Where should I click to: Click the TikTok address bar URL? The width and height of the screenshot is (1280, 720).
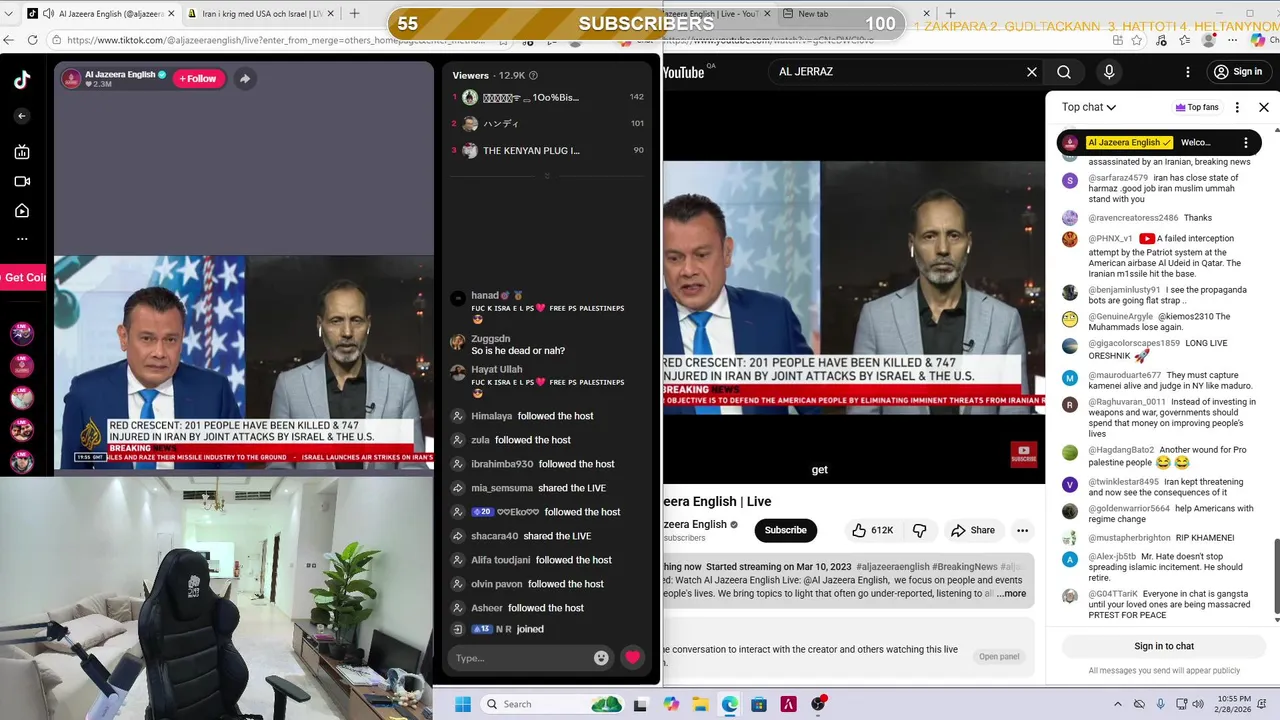click(x=270, y=40)
